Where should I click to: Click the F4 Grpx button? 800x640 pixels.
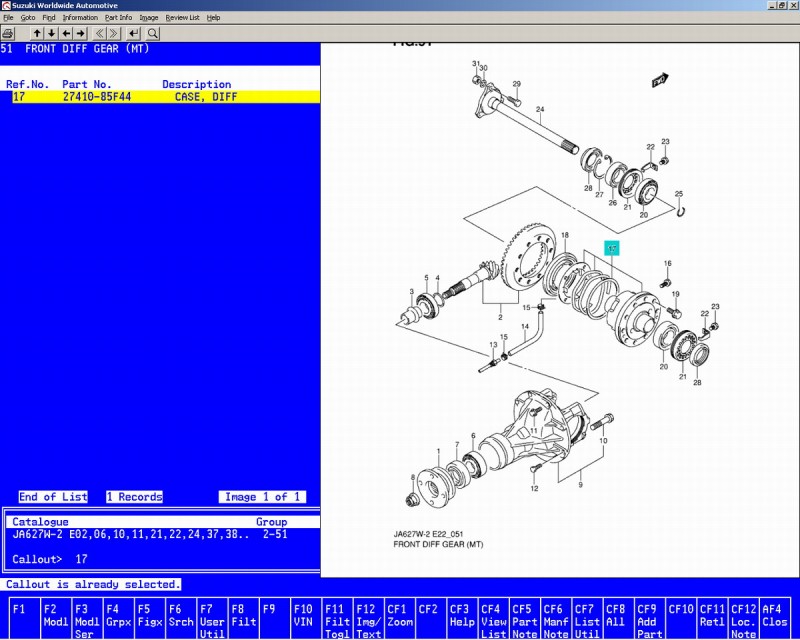118,618
